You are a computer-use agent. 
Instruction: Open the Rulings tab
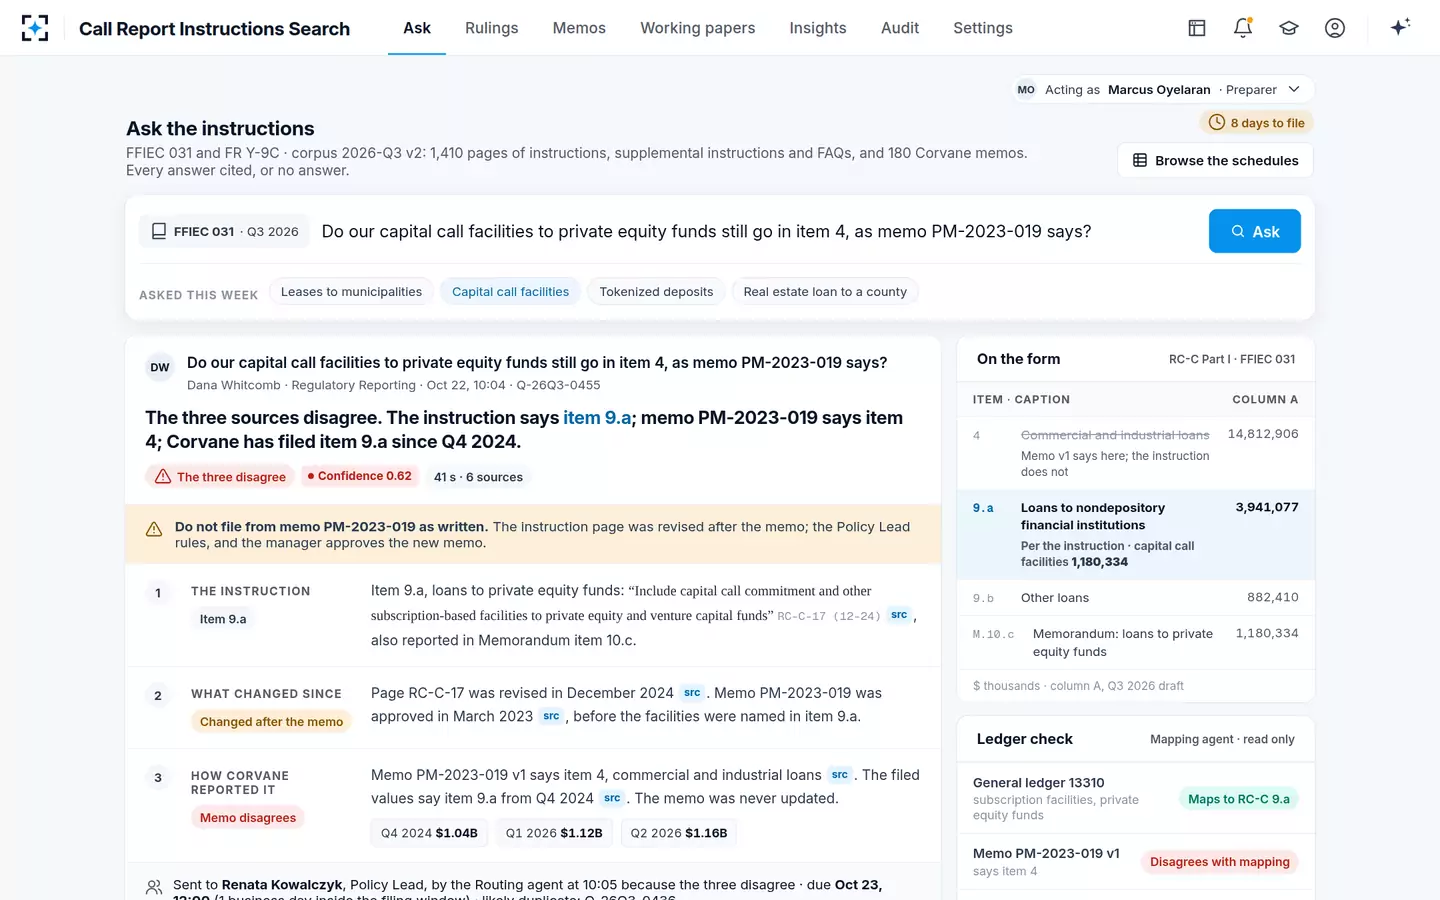pyautogui.click(x=492, y=28)
